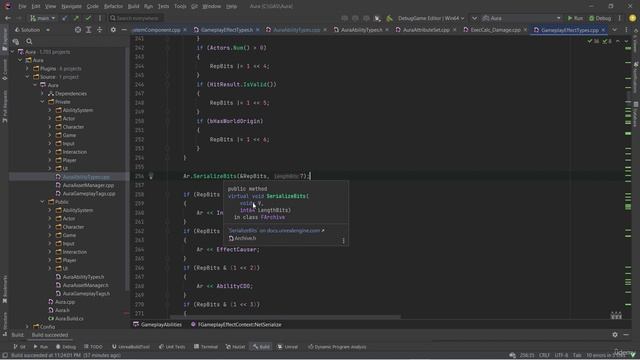Expand the Plugins folder
The height and width of the screenshot is (360, 640).
click(x=27, y=69)
